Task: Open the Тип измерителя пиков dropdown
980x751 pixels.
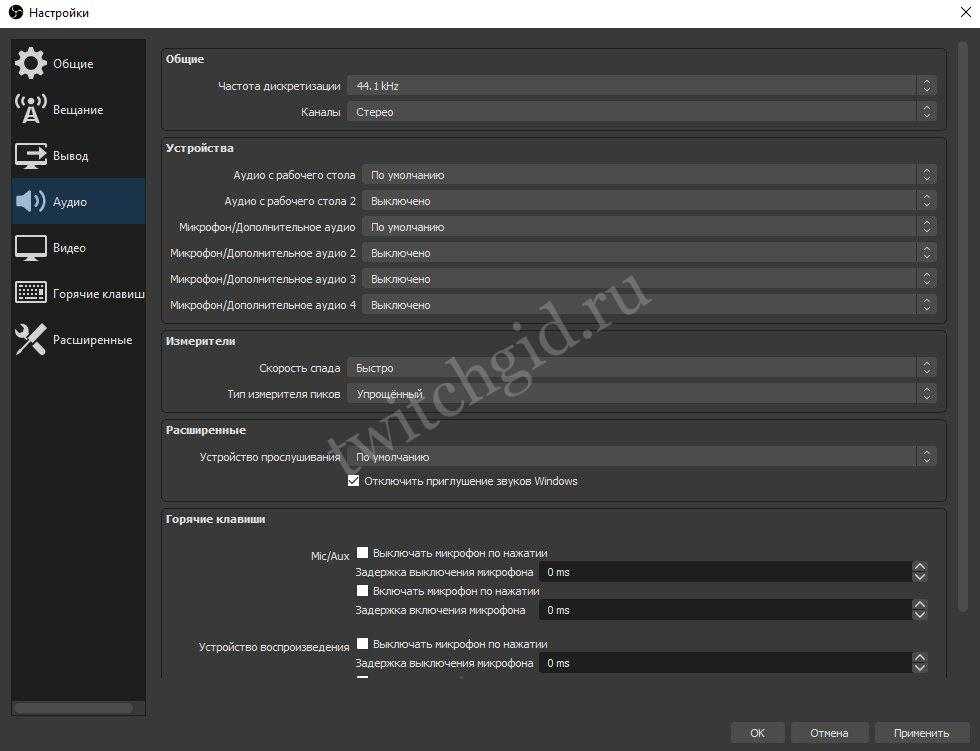Action: 642,394
